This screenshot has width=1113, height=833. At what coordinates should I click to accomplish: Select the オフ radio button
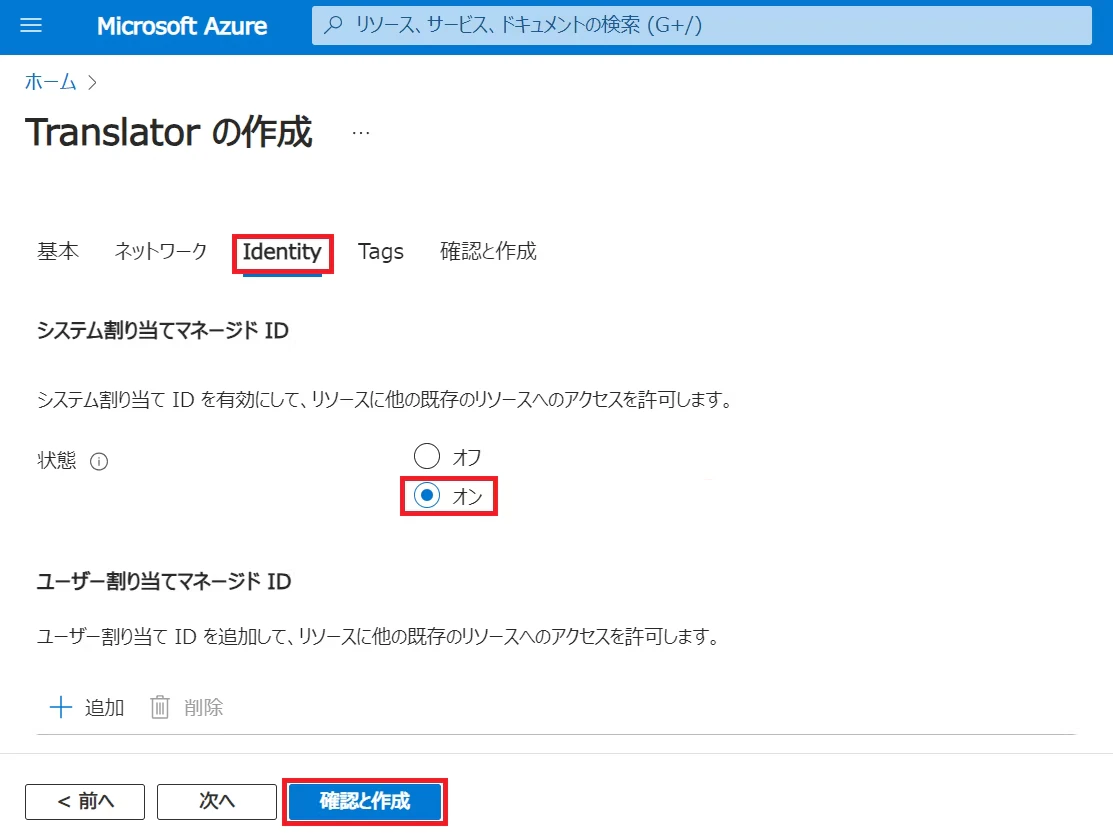point(427,456)
